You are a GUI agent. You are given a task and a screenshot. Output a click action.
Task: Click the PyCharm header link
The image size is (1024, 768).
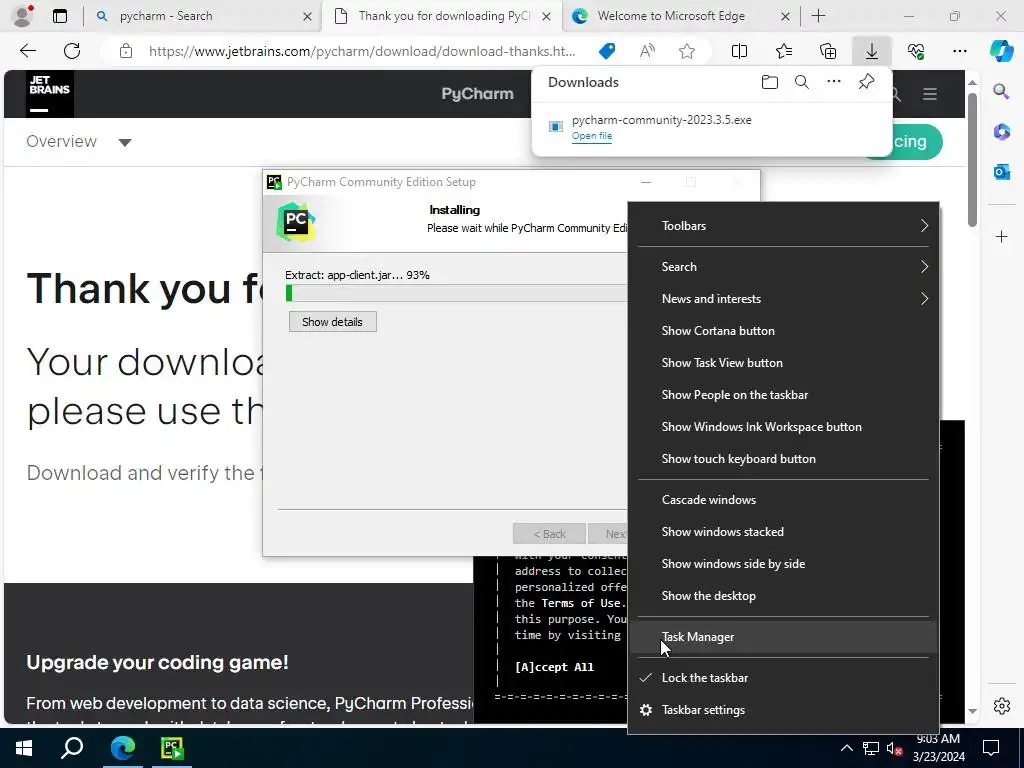(477, 94)
